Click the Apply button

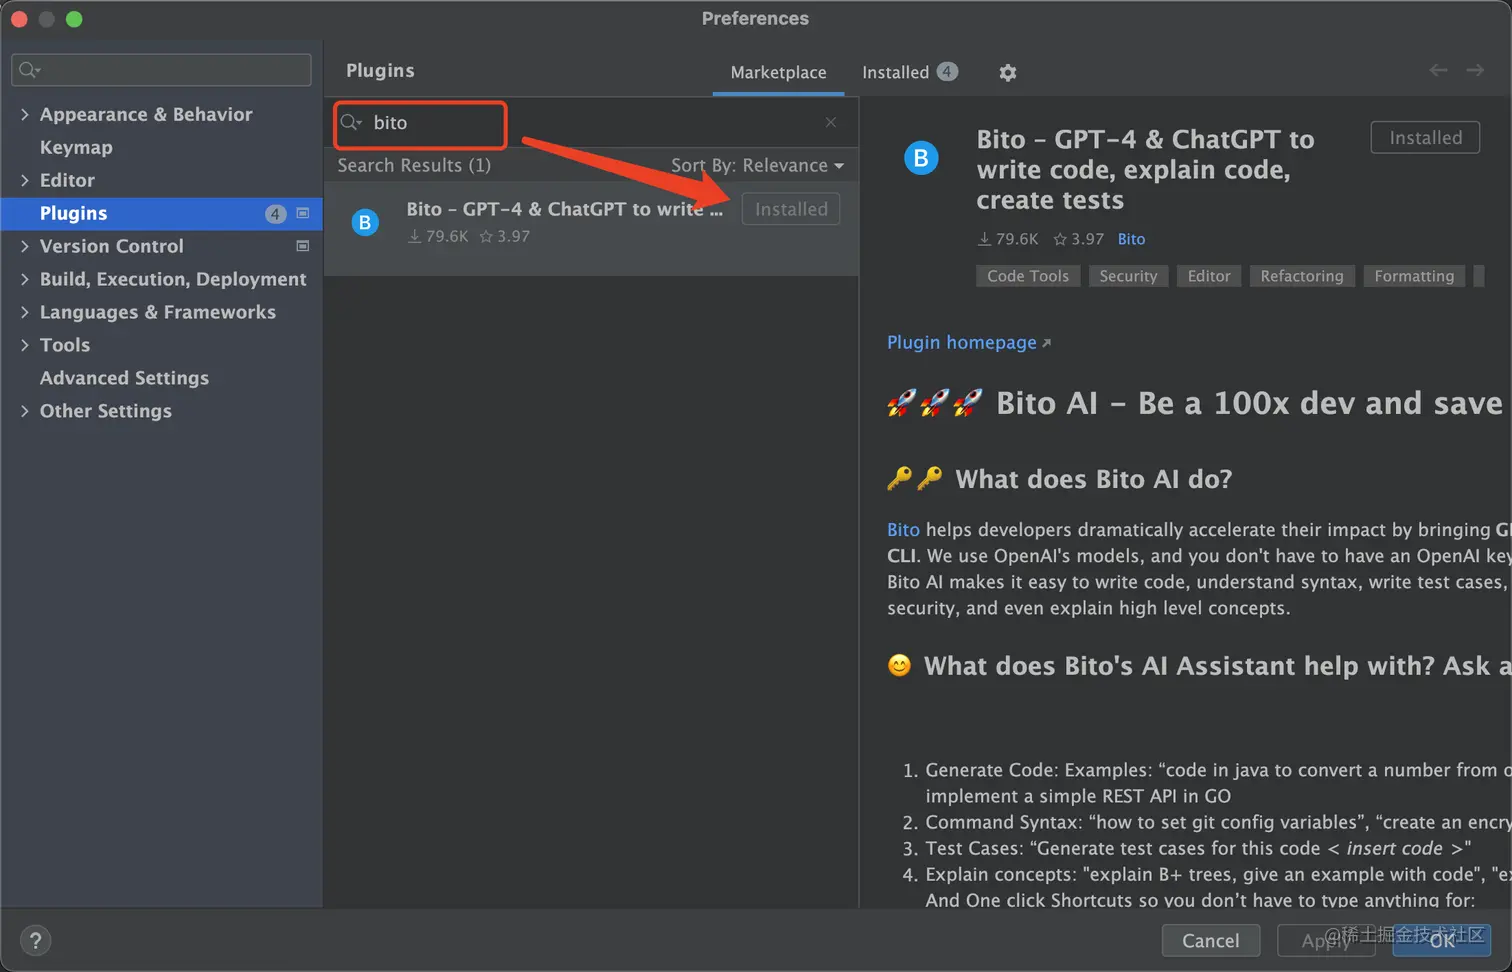coord(1325,940)
